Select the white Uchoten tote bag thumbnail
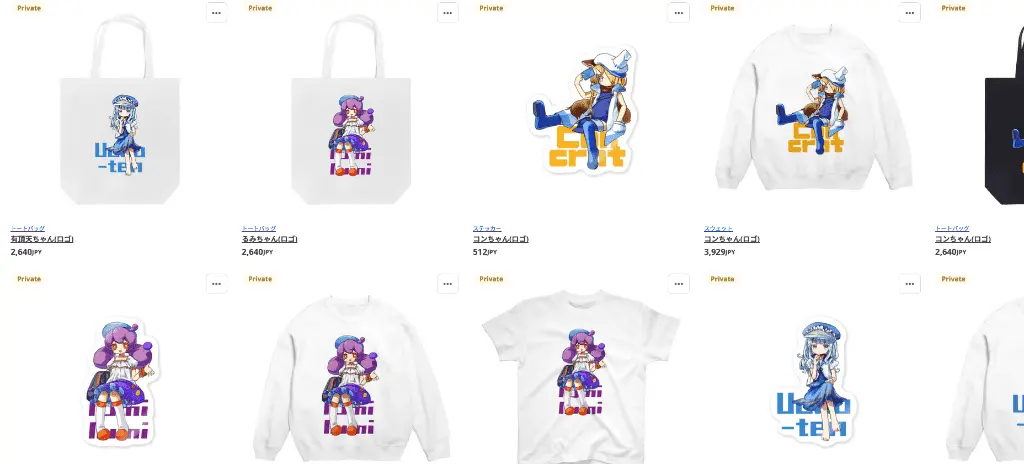The height and width of the screenshot is (464, 1024). point(120,110)
